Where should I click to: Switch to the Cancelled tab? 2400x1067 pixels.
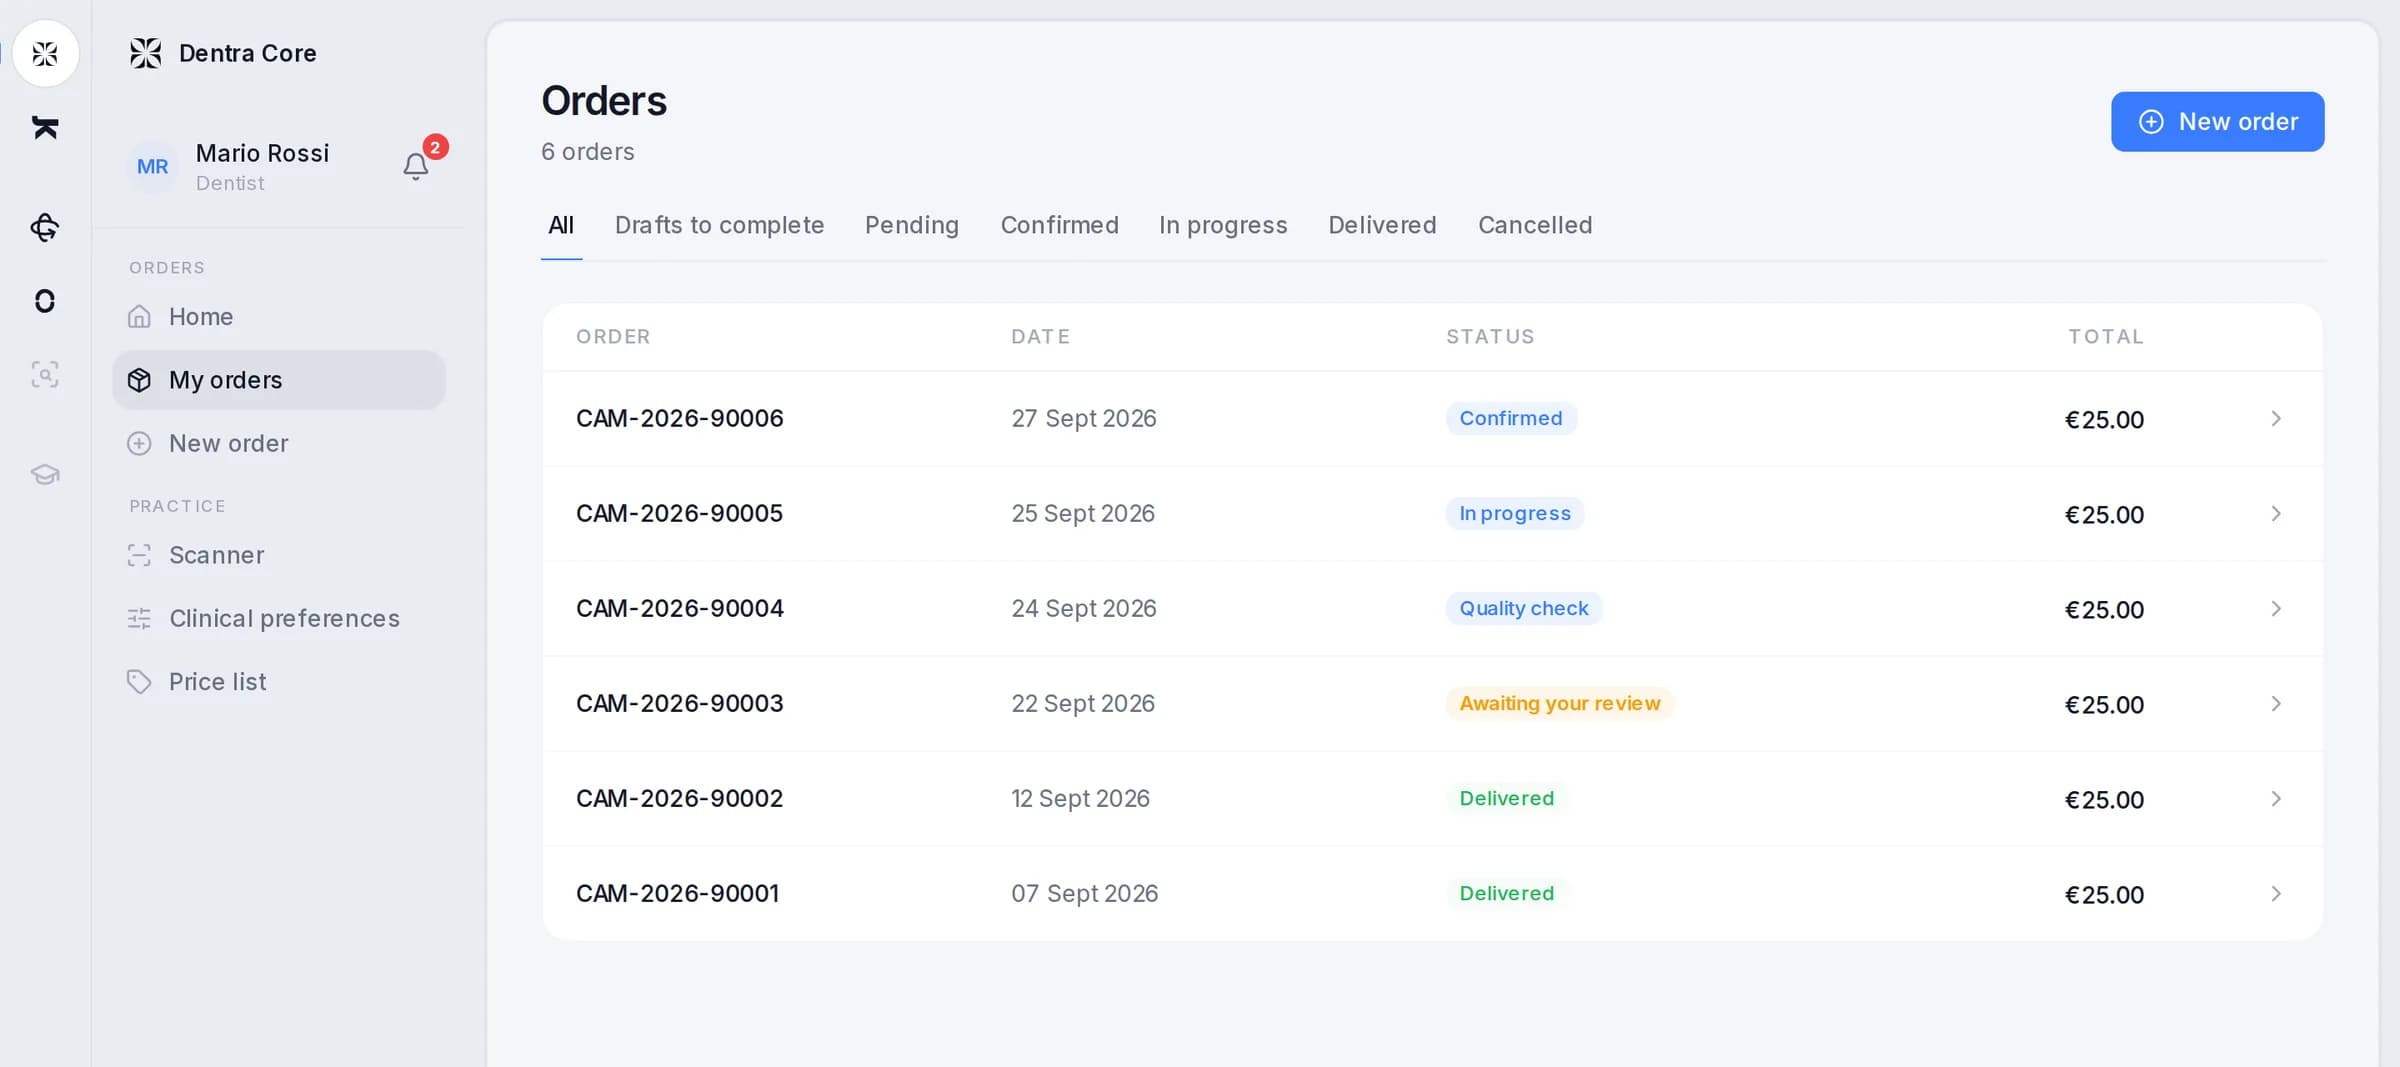[x=1535, y=225]
